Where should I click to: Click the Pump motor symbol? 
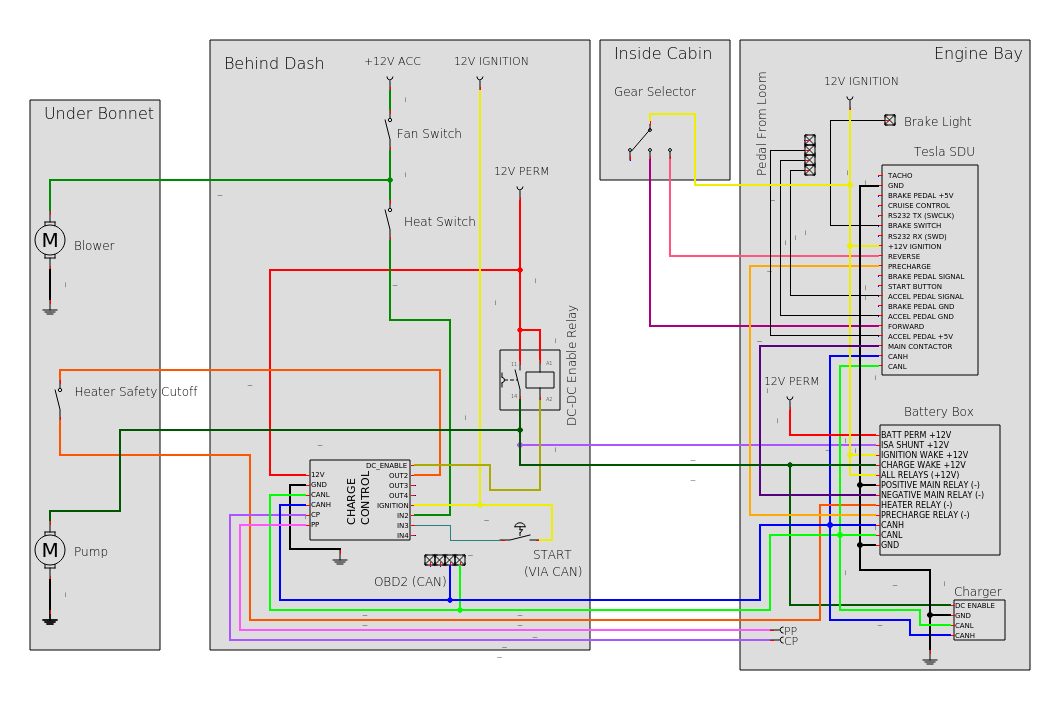pos(50,550)
